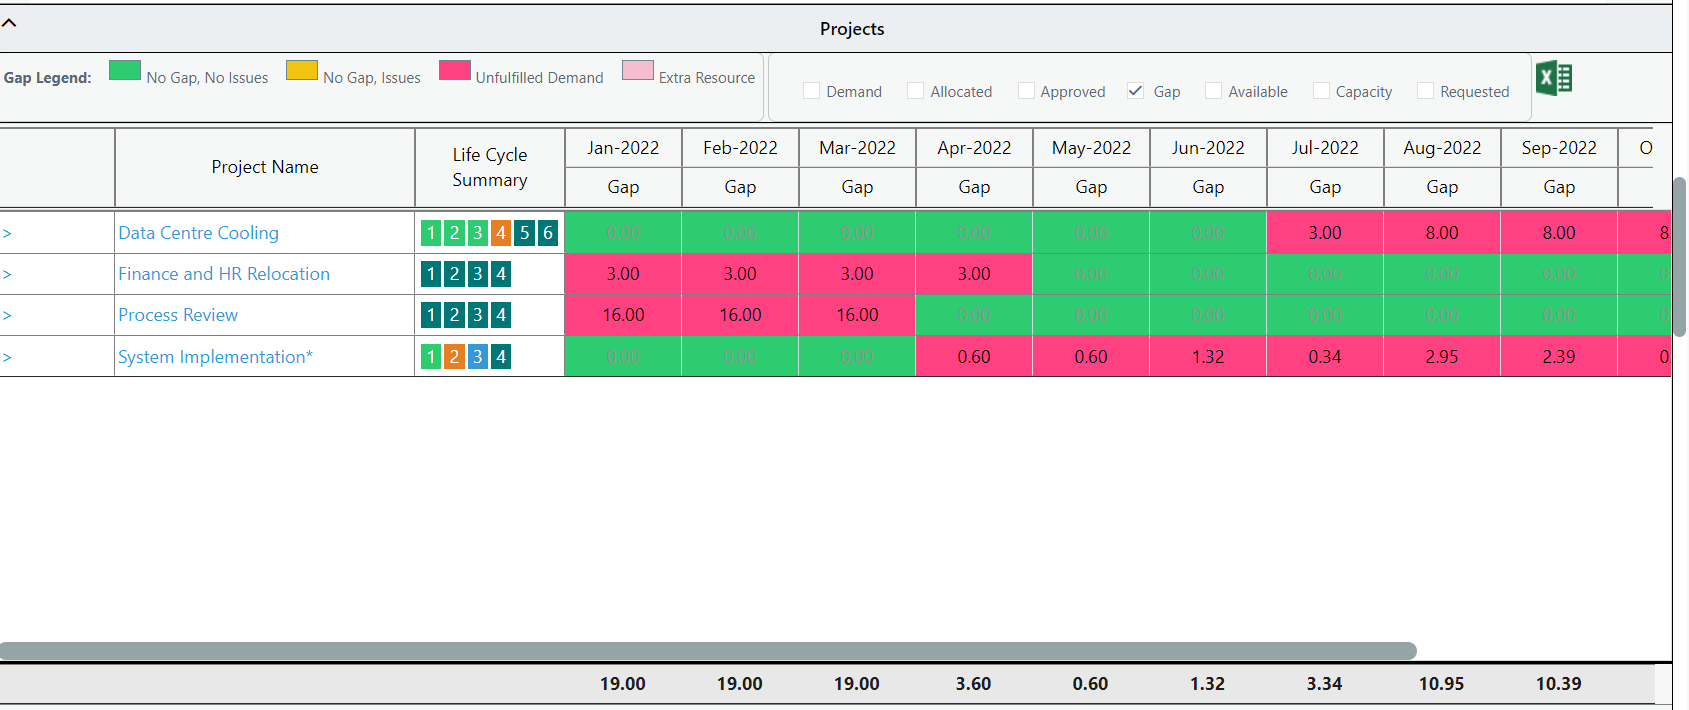Click System Implementation Aug-2022 gap 2.95

pos(1442,357)
